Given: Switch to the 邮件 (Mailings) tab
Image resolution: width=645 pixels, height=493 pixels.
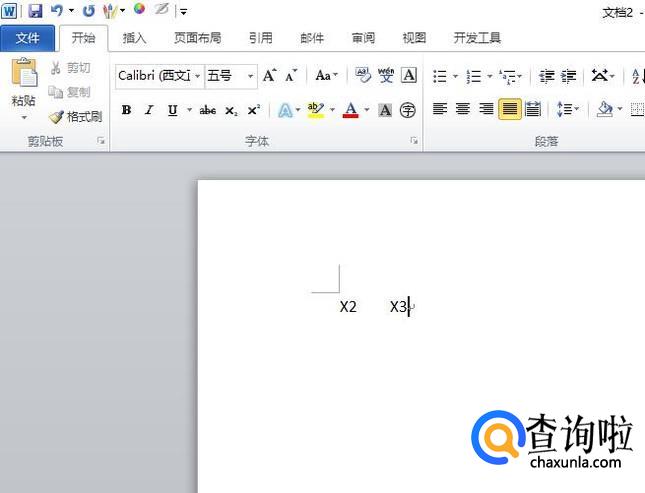Looking at the screenshot, I should 312,38.
